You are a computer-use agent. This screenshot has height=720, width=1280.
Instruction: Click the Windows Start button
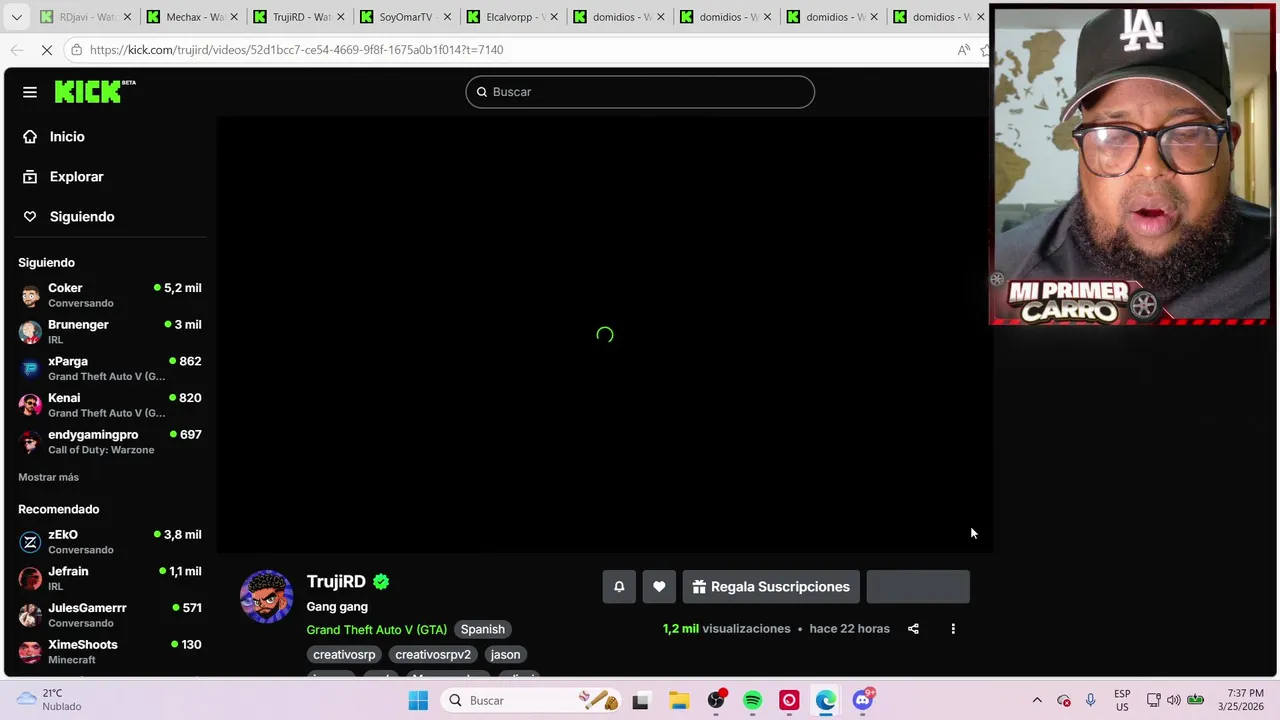coord(418,701)
